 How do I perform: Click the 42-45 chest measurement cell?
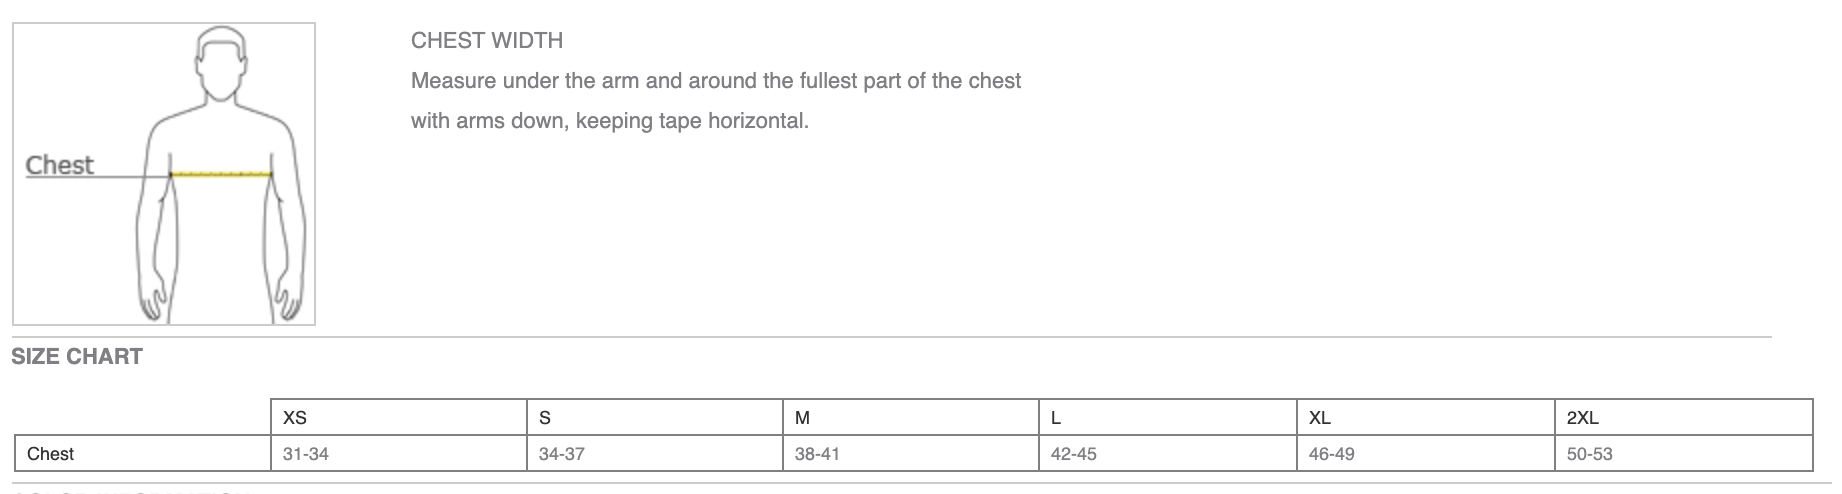1168,454
